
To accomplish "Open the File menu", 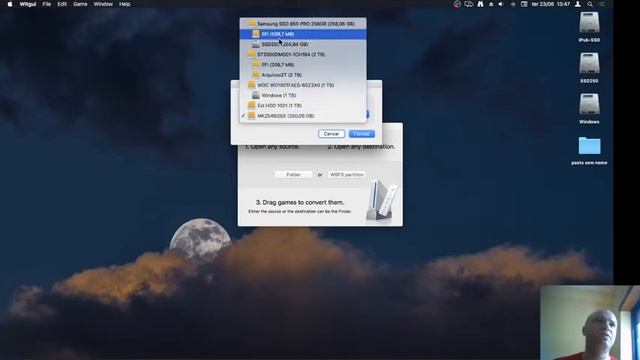I will [47, 4].
